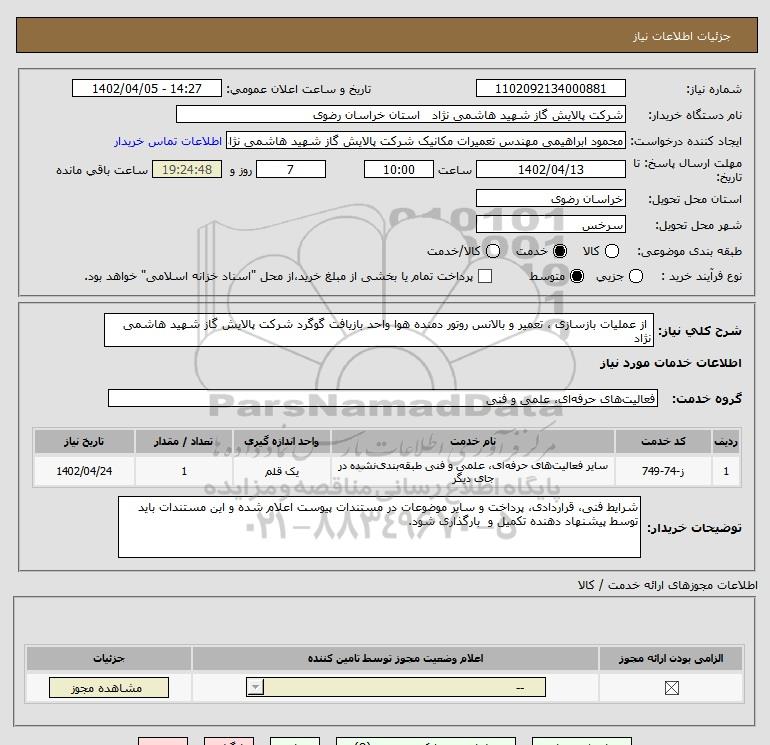Viewport: 770px width, 745px height.
Task: Click the مشاهده مجوز button
Action: pyautogui.click(x=109, y=688)
